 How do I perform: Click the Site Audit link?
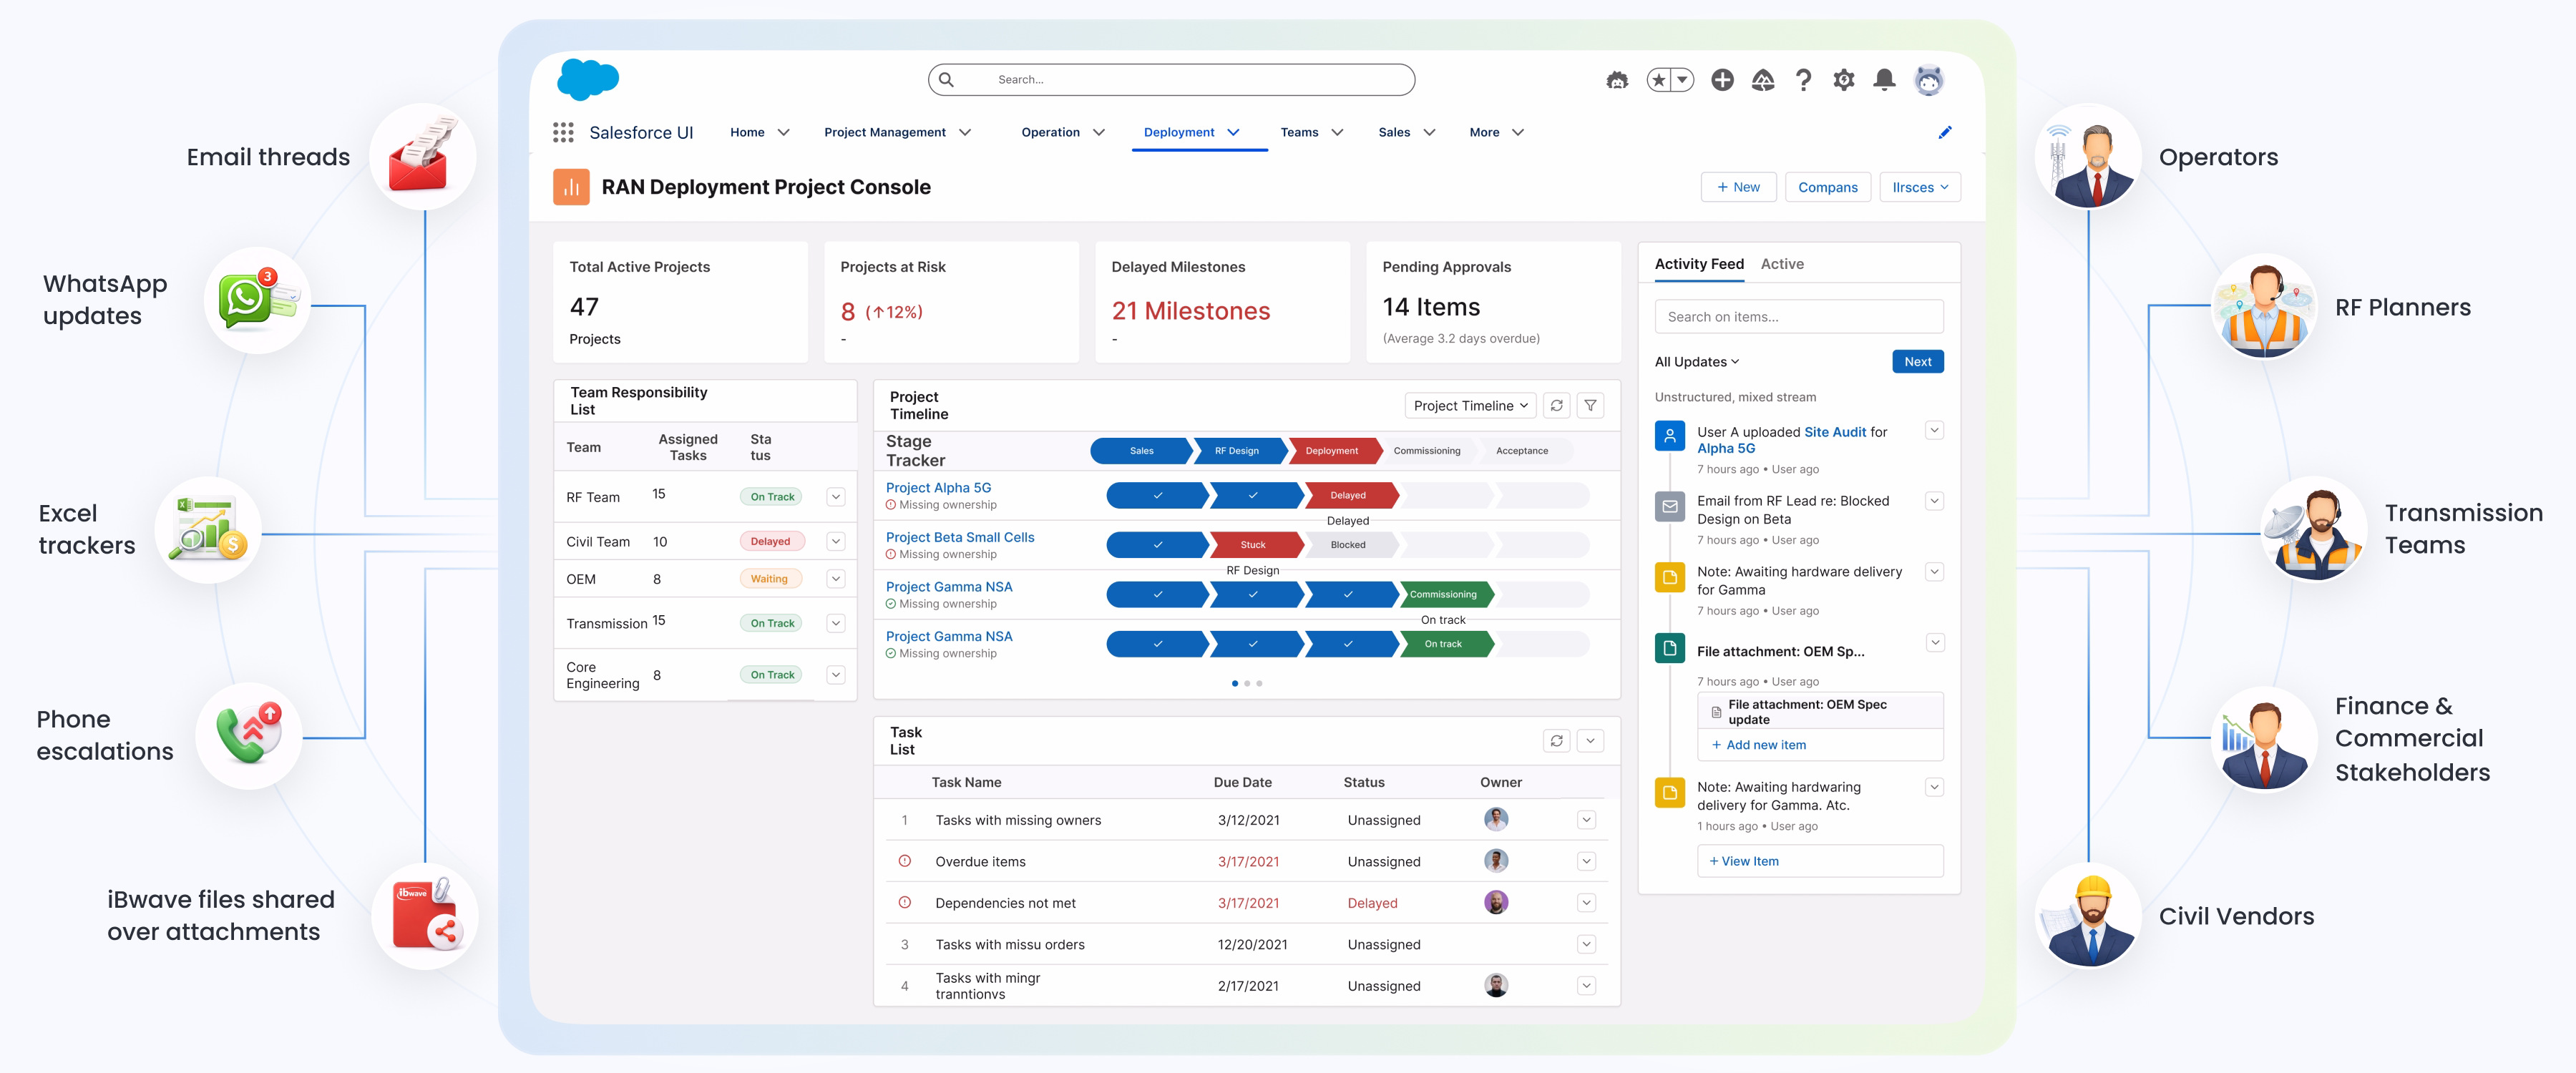(1834, 432)
